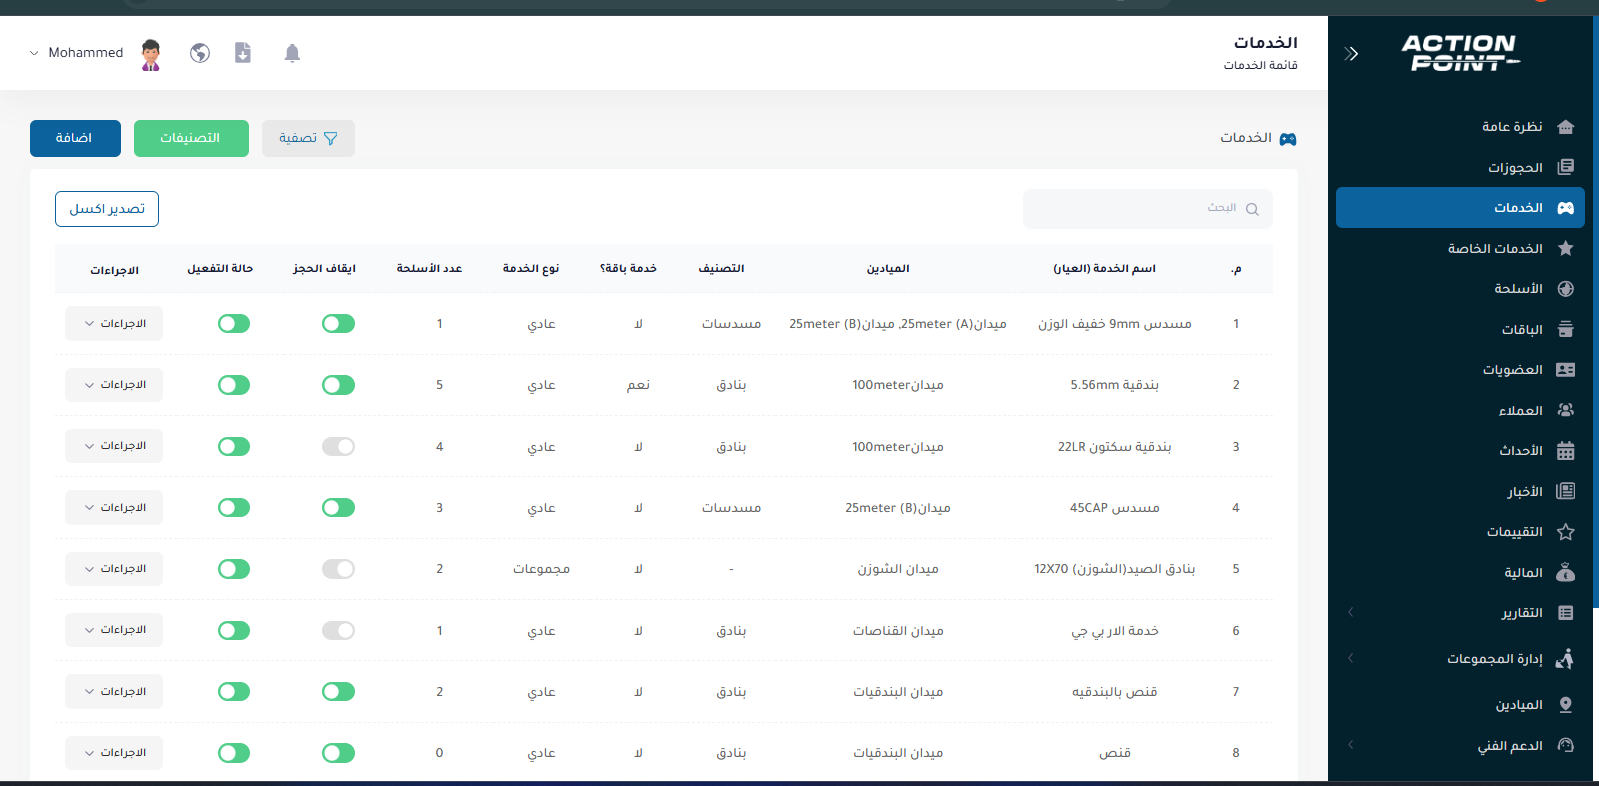Open الاجراءات dropdown for خدمة الار بي جي
This screenshot has width=1599, height=786.
tap(114, 630)
